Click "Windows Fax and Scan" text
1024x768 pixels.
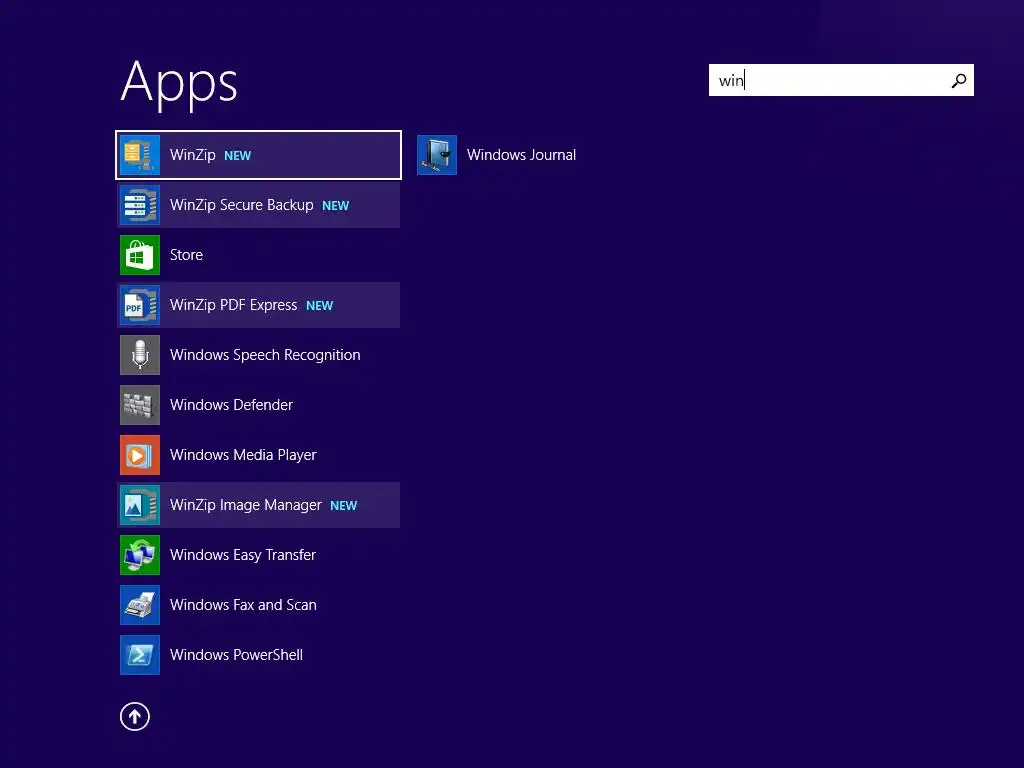(x=243, y=605)
